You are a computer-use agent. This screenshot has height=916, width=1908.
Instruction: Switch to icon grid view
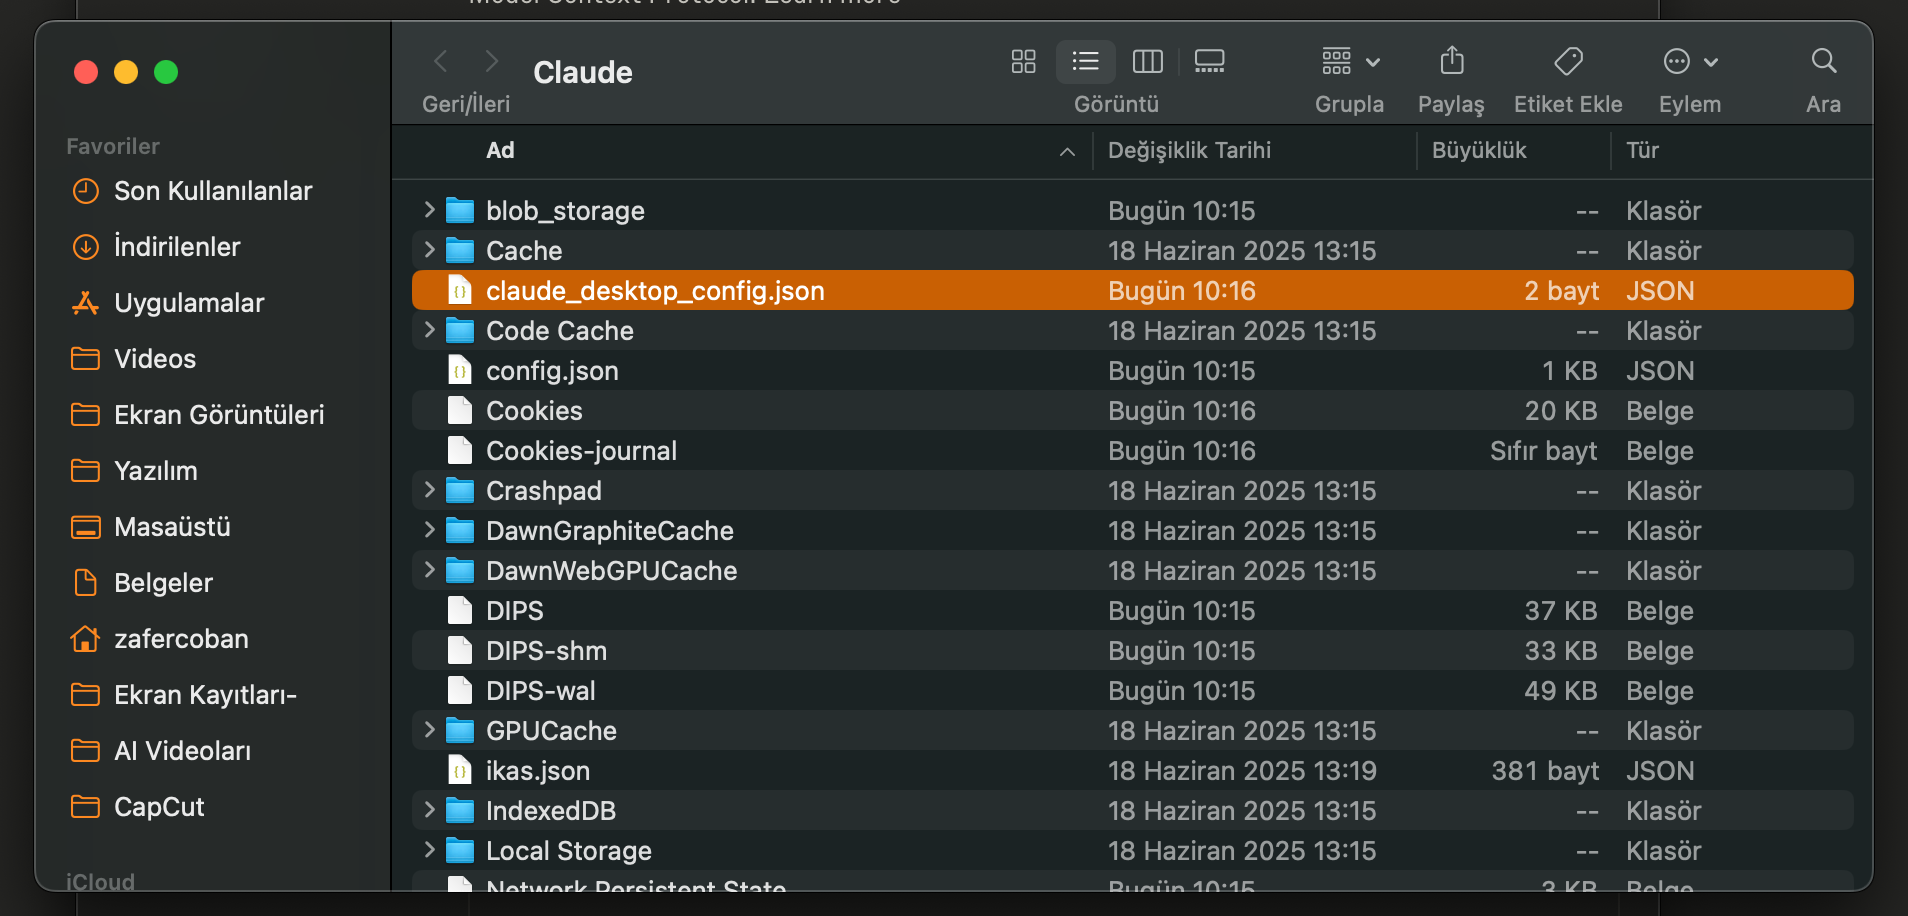[x=1023, y=62]
